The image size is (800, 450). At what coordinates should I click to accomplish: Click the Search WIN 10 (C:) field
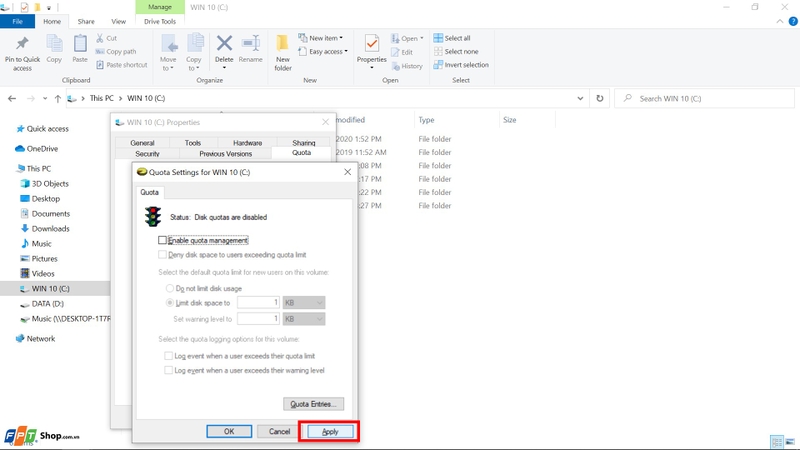(704, 98)
